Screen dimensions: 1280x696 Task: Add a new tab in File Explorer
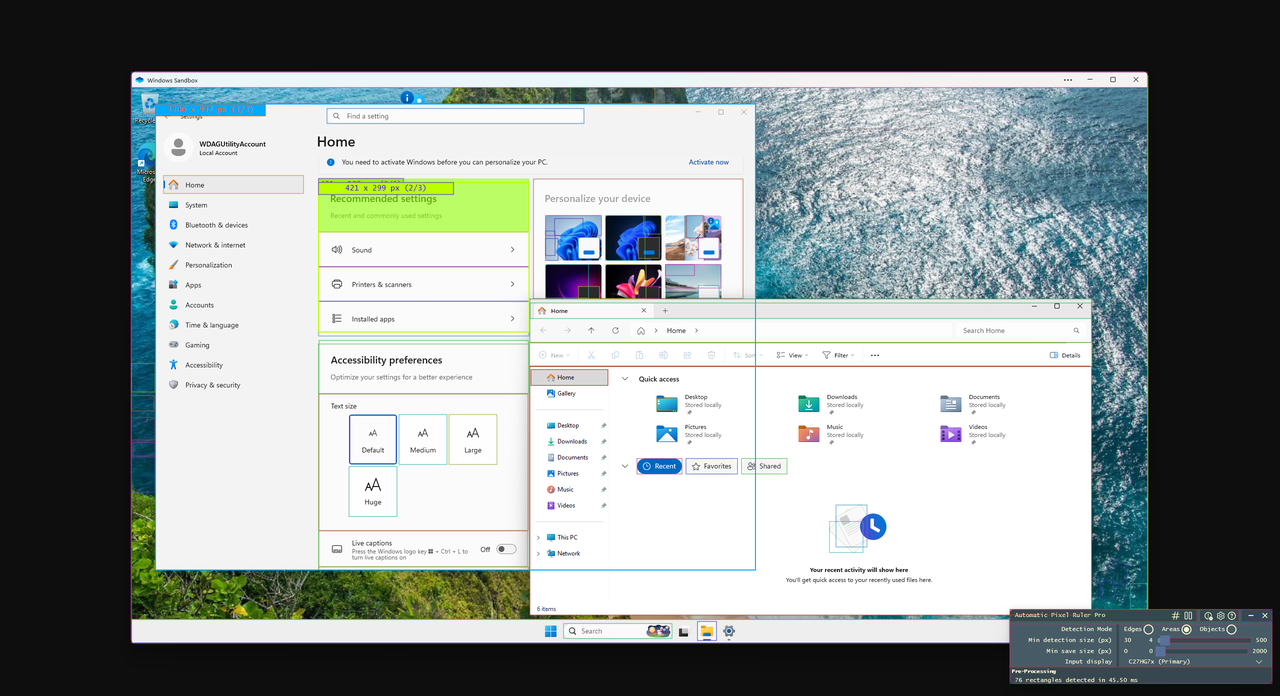665,311
